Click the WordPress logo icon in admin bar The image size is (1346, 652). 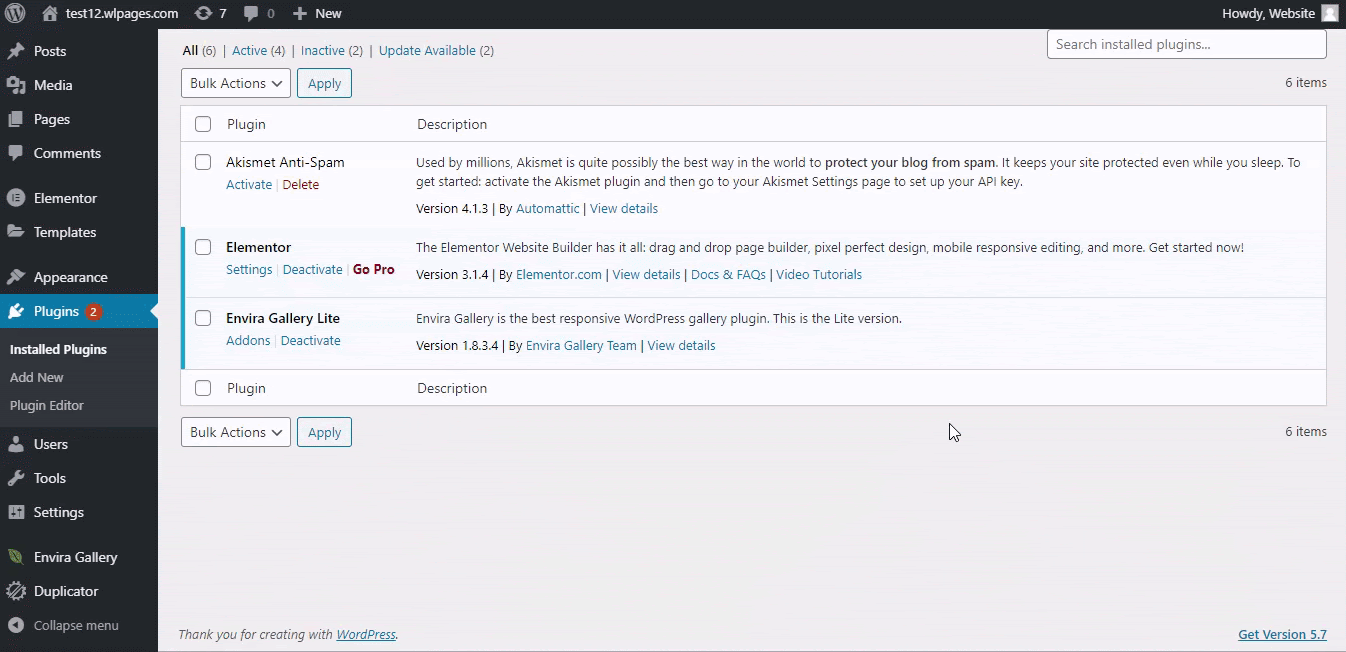coord(15,13)
